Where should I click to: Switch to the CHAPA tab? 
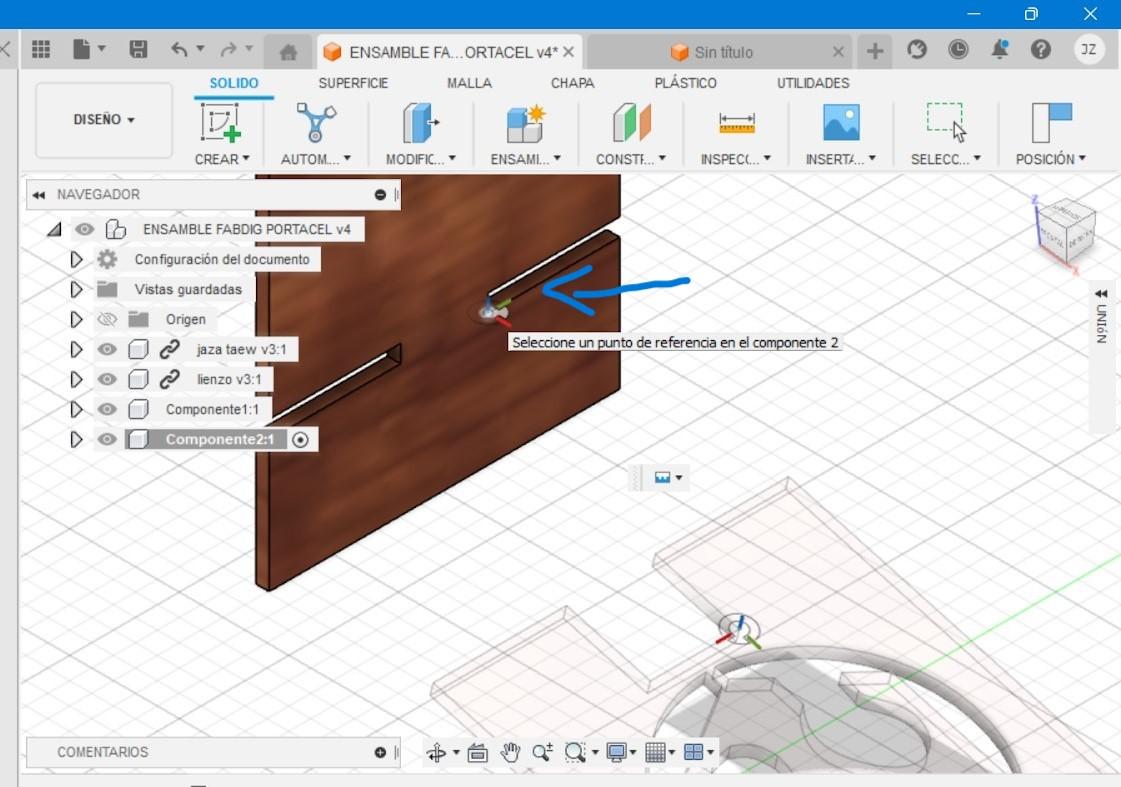point(572,83)
